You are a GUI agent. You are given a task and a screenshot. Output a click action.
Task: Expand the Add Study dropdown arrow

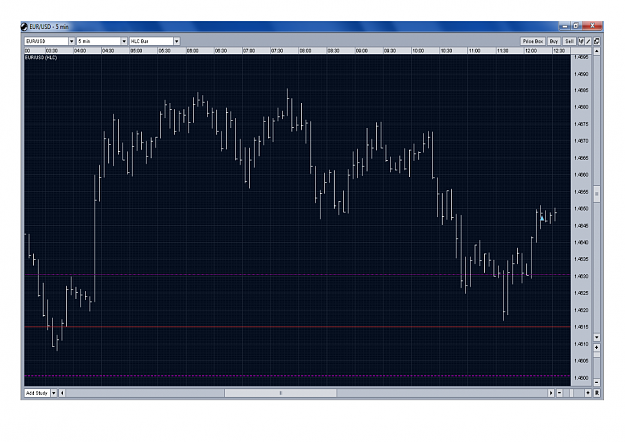coord(54,393)
